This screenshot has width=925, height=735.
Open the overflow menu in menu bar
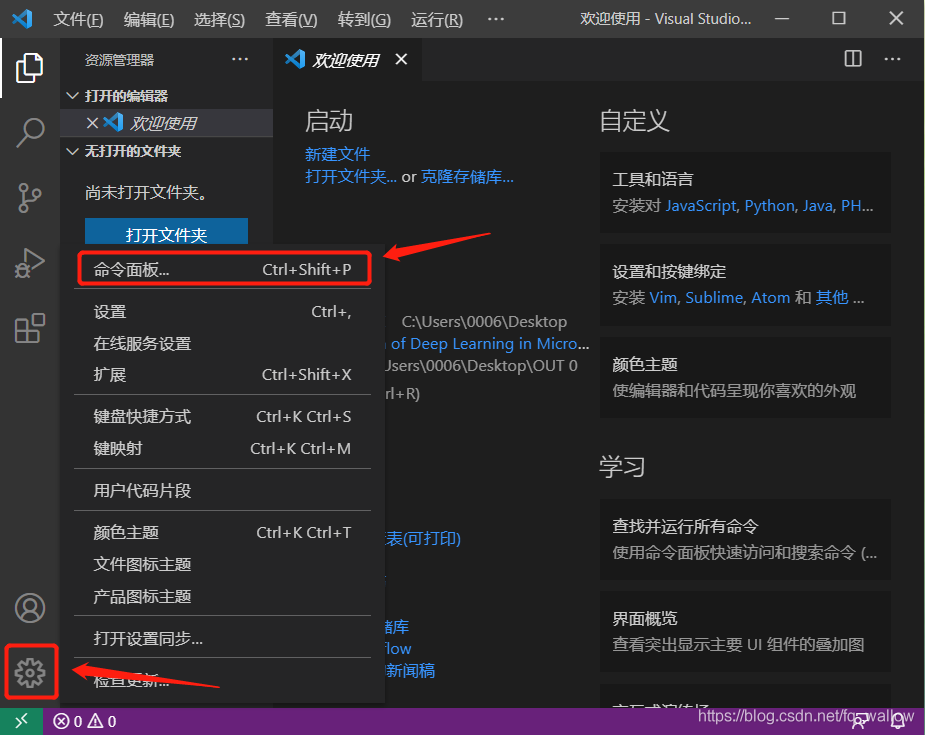496,19
